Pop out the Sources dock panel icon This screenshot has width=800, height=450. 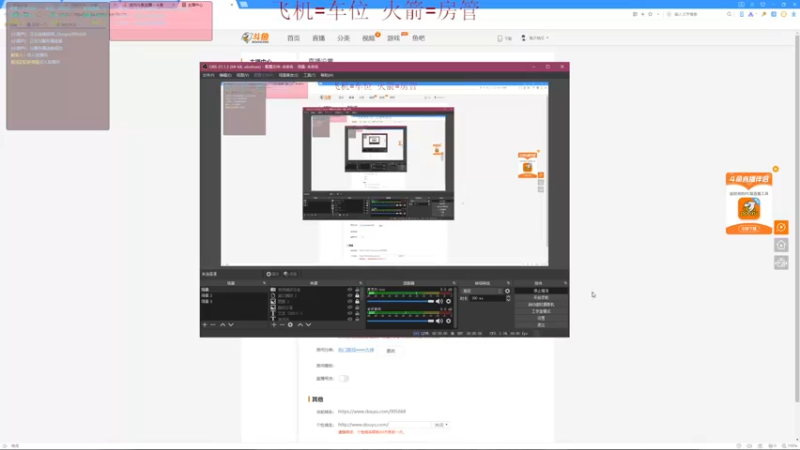coord(361,283)
